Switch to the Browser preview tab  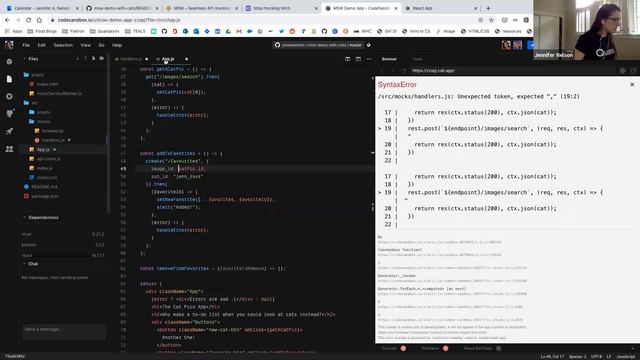(x=389, y=59)
